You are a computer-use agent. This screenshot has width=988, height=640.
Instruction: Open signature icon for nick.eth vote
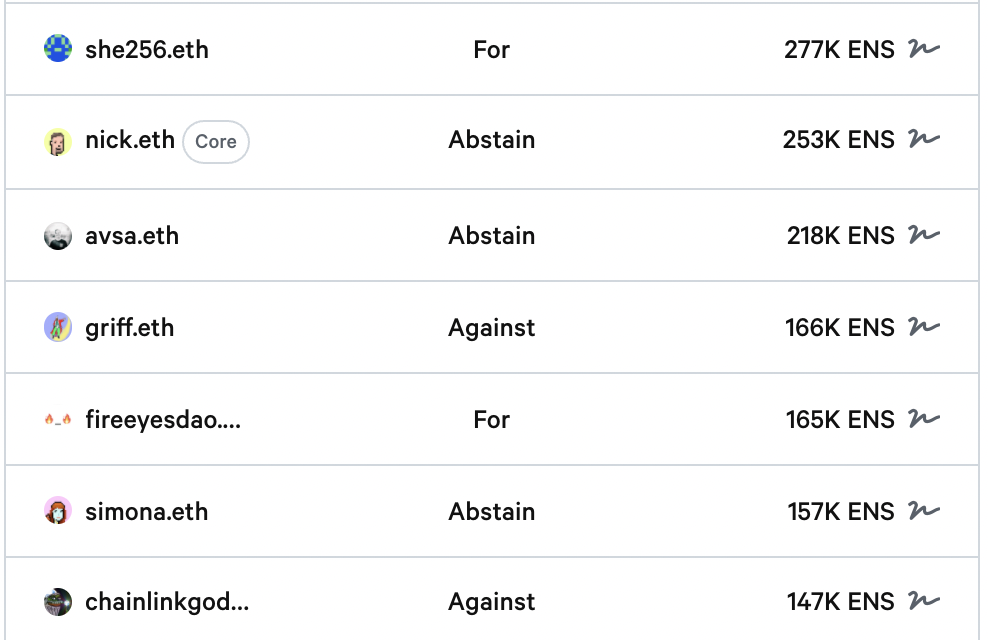pyautogui.click(x=924, y=140)
